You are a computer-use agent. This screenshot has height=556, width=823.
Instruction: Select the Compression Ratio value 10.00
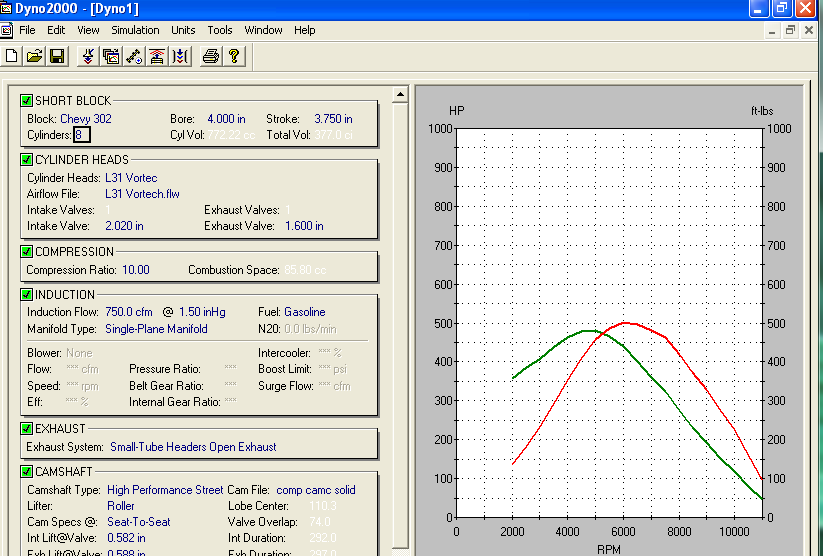click(136, 270)
